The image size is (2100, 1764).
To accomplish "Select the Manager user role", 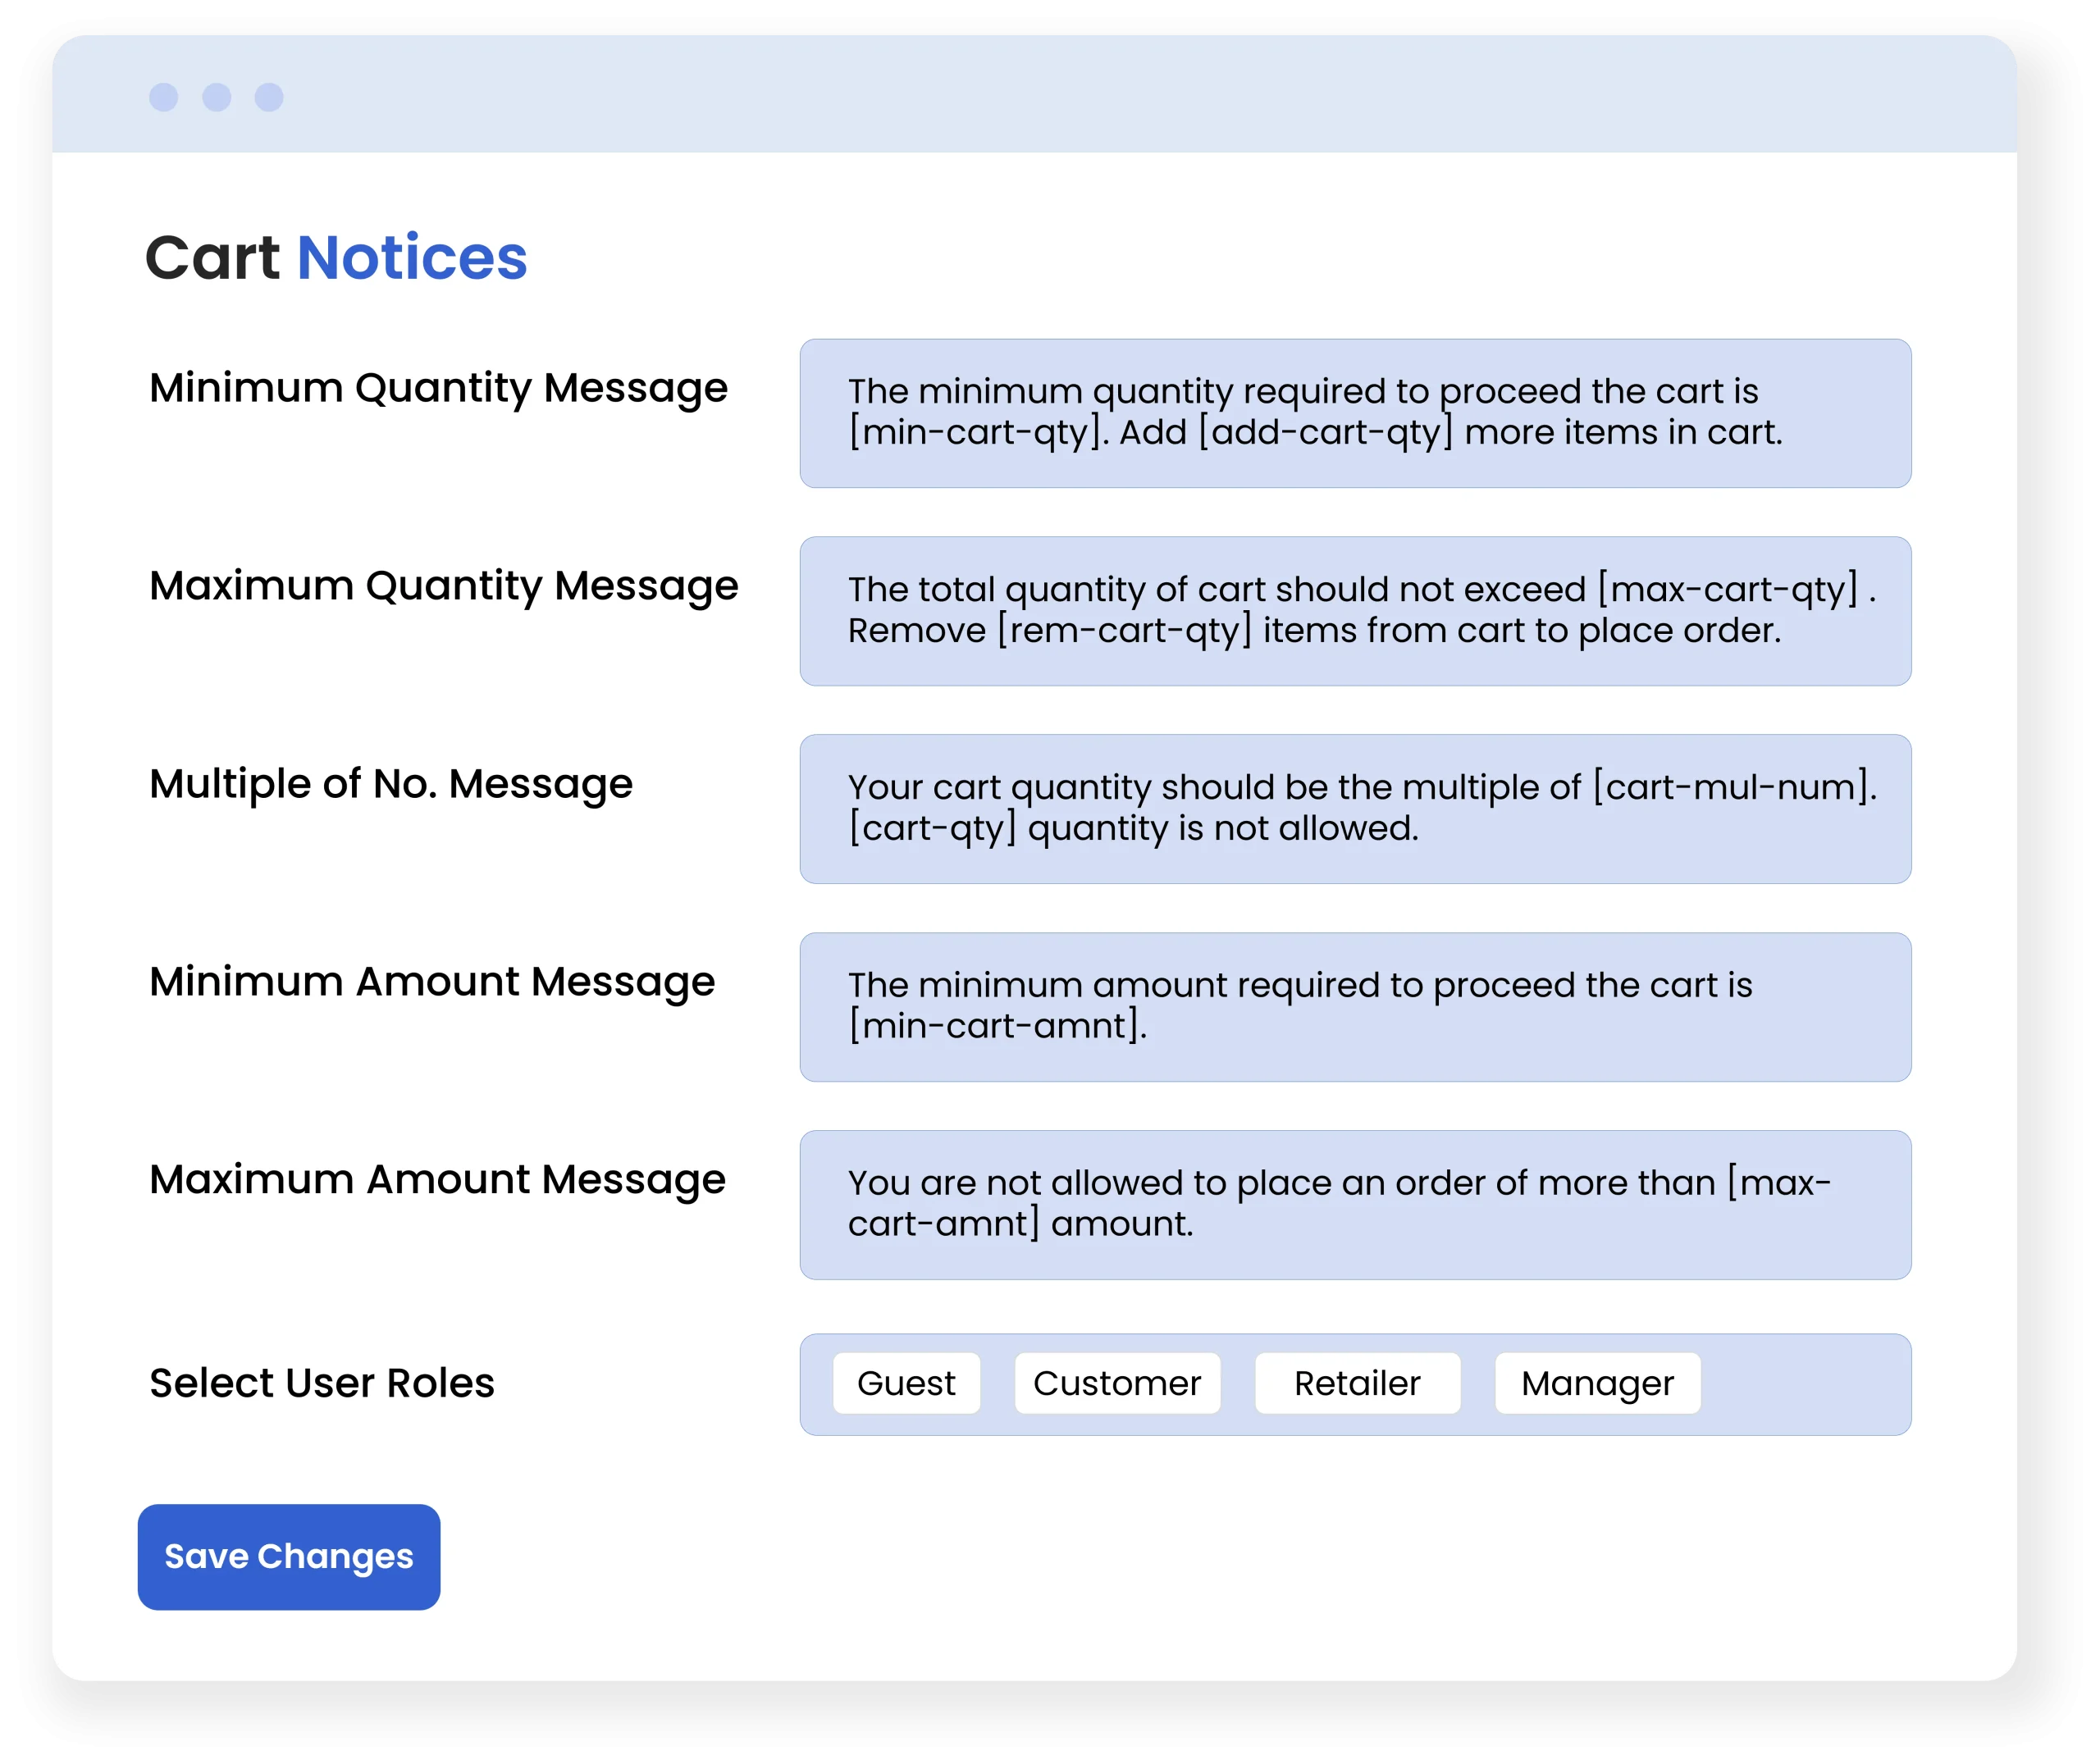I will point(1597,1383).
